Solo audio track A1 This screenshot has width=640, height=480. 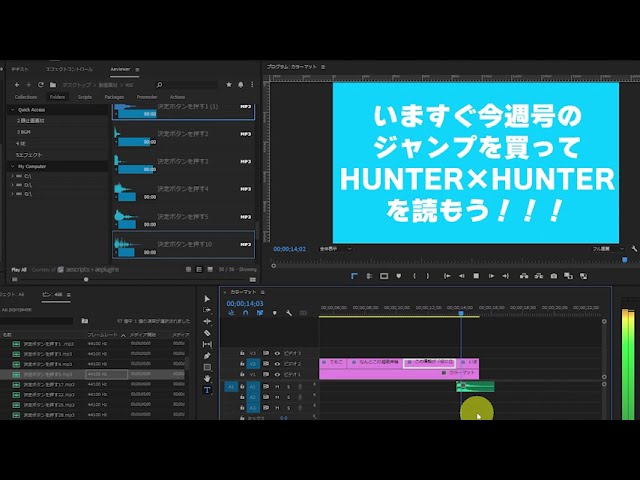coord(289,387)
